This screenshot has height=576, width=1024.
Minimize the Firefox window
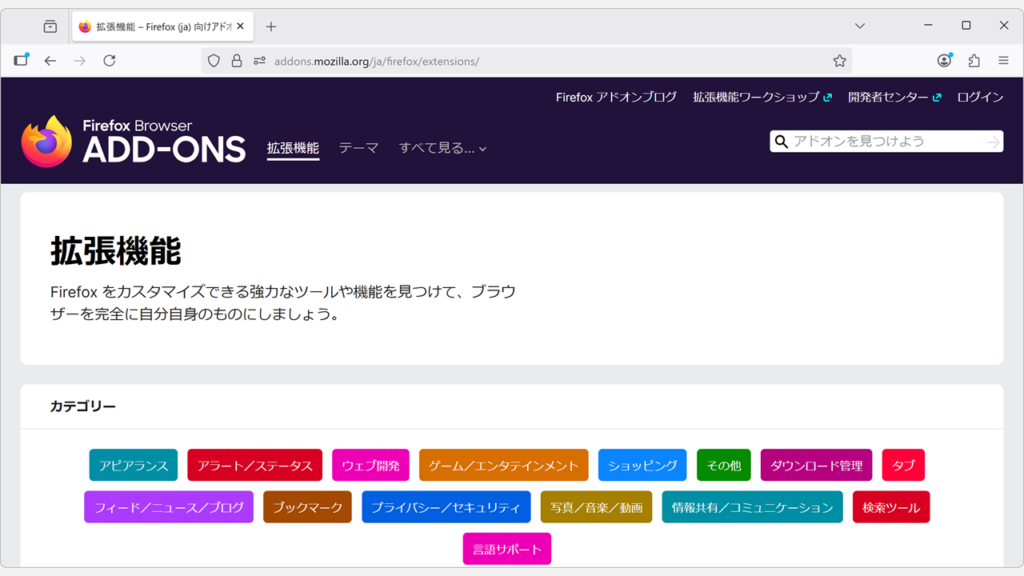click(928, 25)
